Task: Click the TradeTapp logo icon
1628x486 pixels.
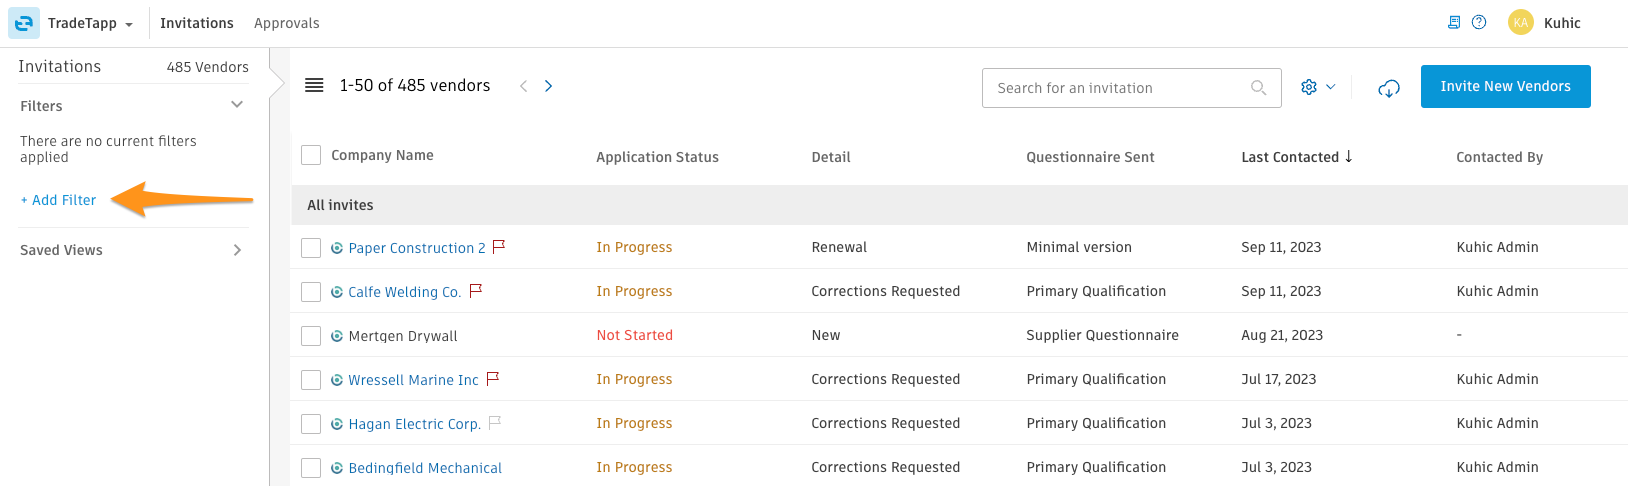Action: [24, 23]
